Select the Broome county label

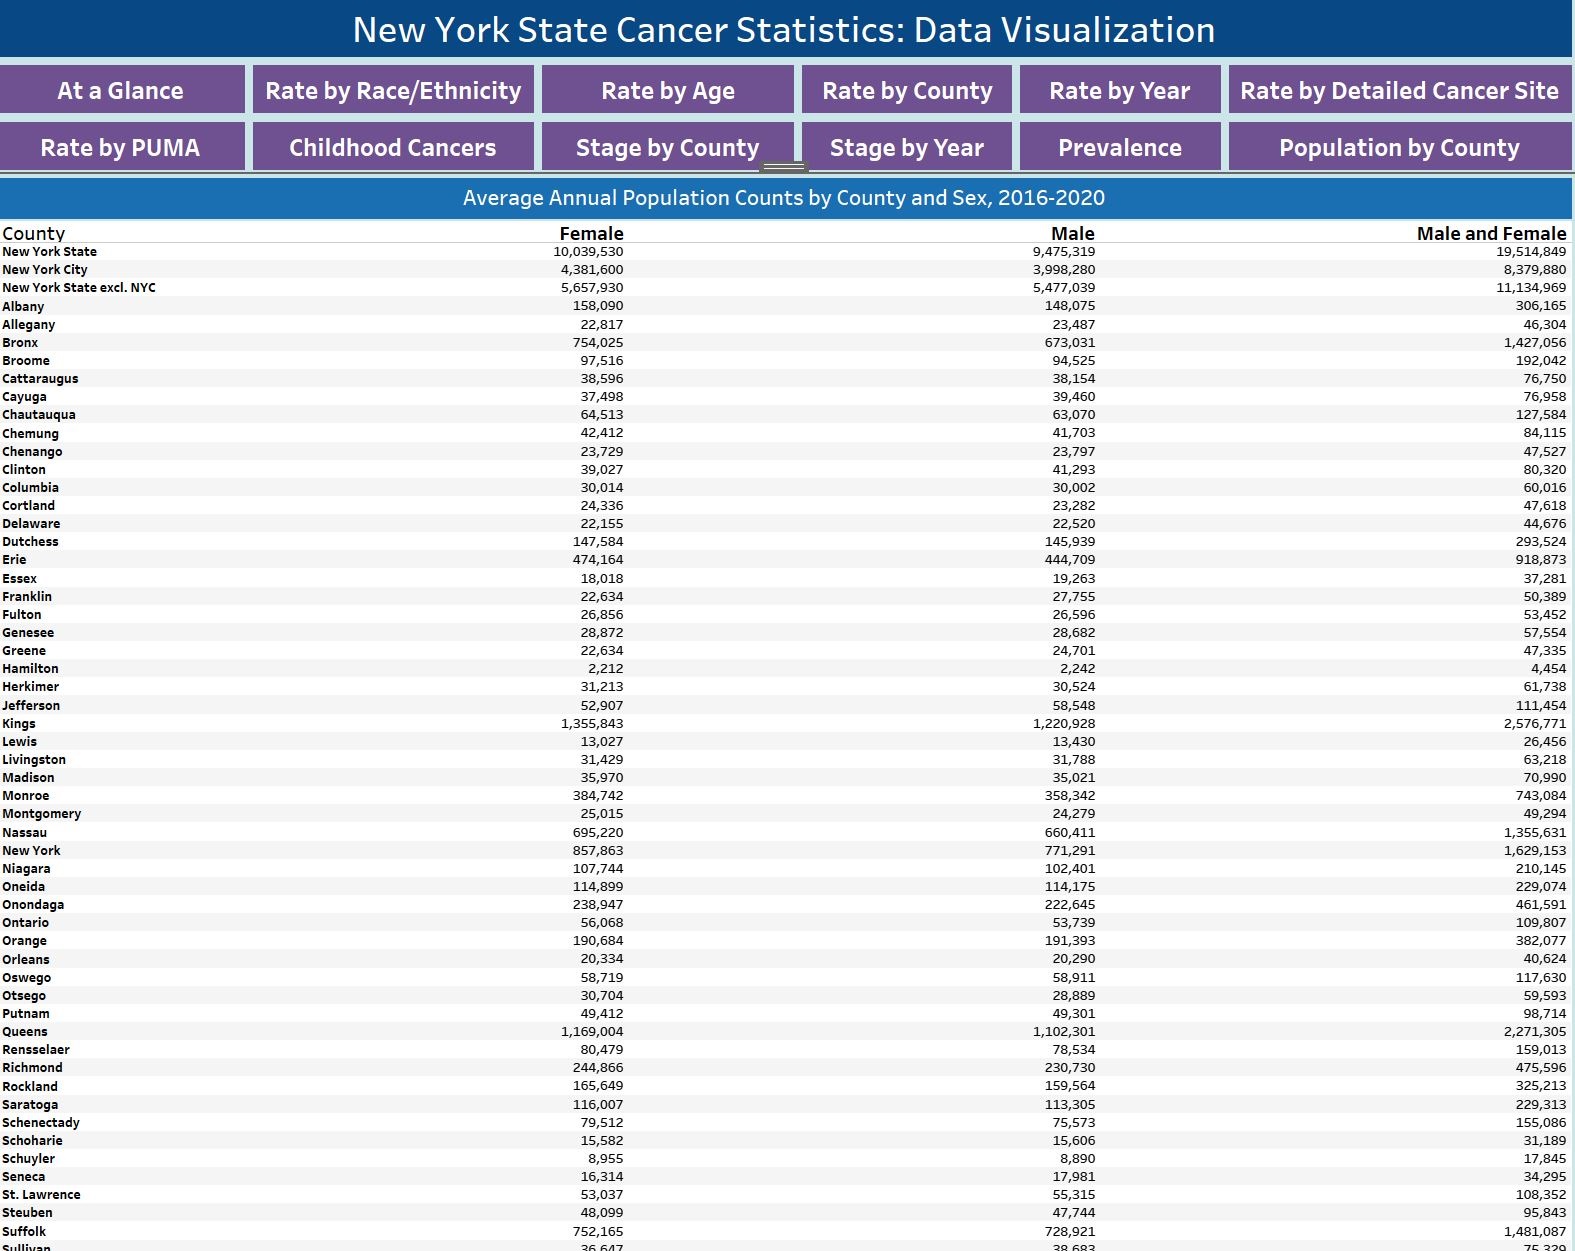(26, 360)
